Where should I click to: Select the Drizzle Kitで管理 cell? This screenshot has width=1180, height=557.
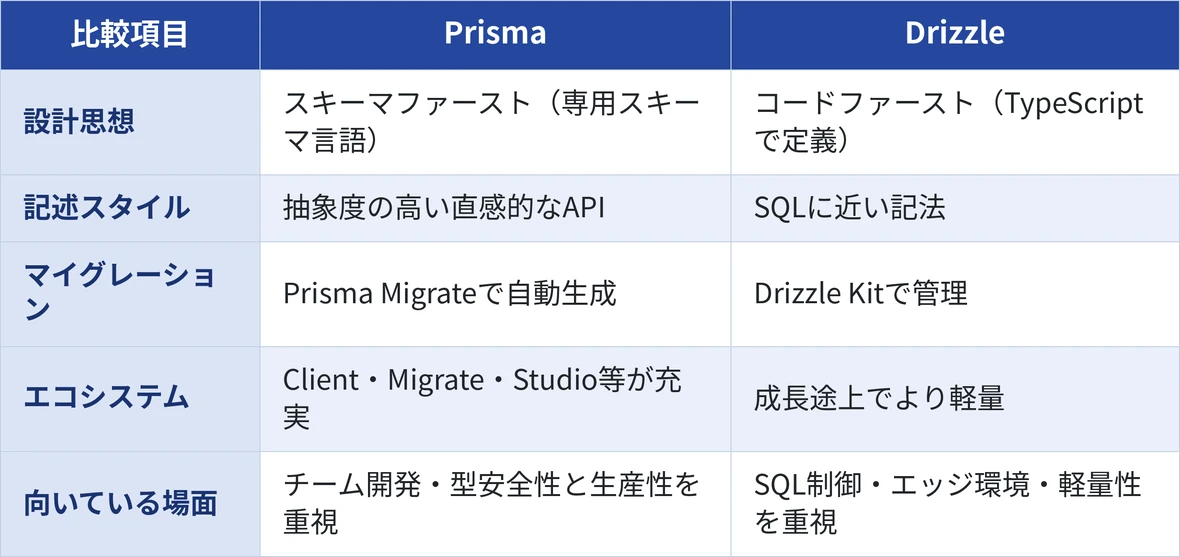click(955, 294)
